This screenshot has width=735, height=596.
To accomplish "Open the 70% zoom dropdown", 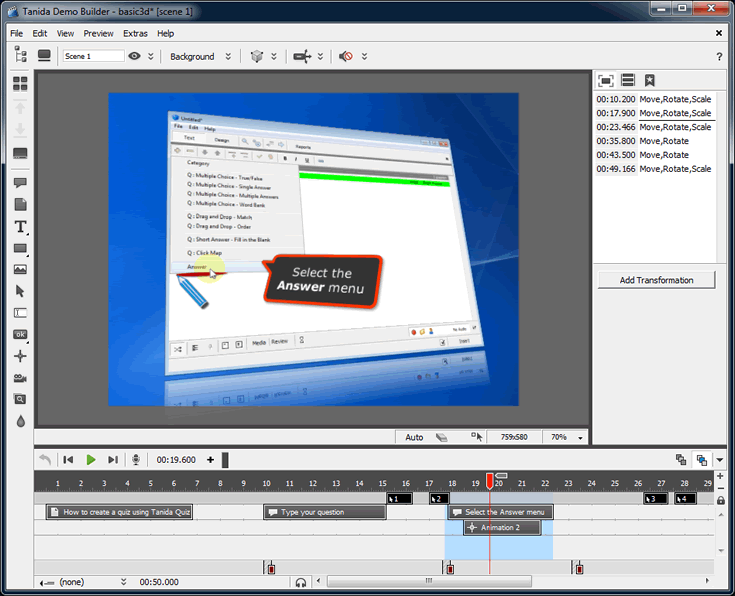I will tap(580, 438).
